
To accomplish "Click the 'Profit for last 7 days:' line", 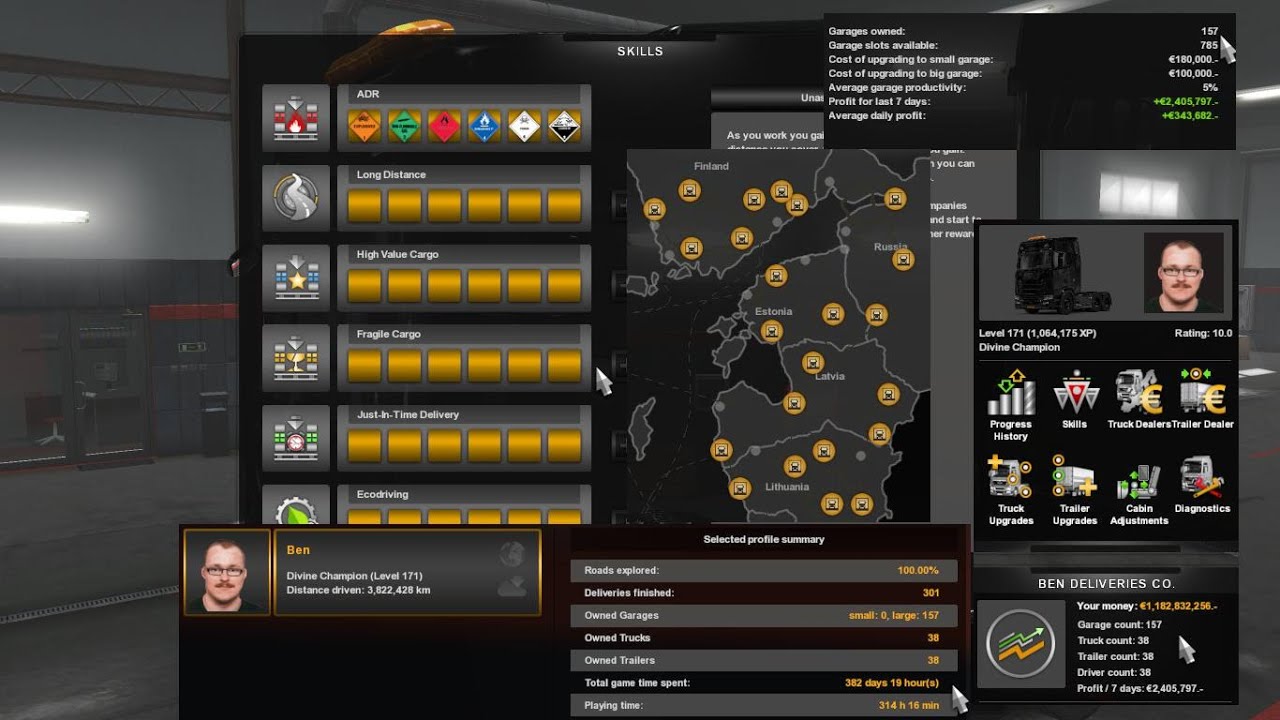I will (x=1023, y=101).
